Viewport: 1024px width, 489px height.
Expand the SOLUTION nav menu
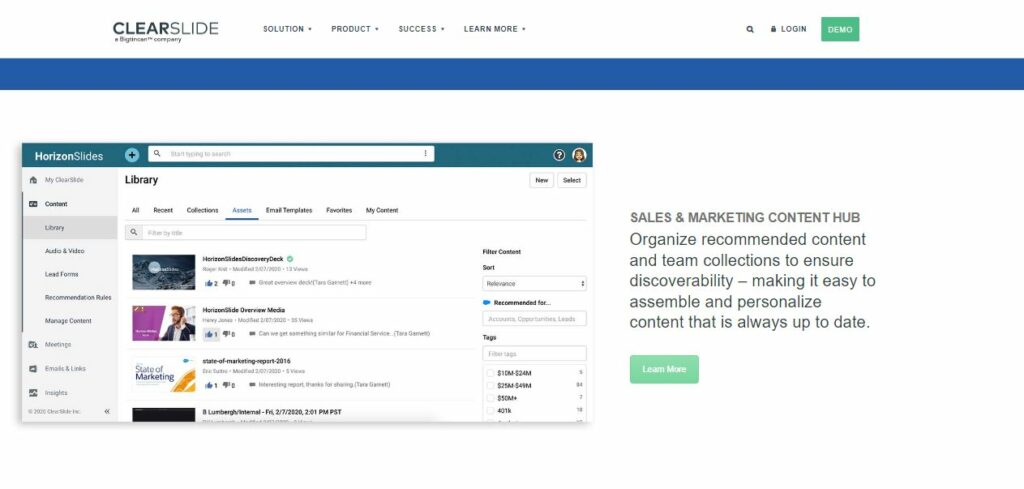[x=287, y=29]
